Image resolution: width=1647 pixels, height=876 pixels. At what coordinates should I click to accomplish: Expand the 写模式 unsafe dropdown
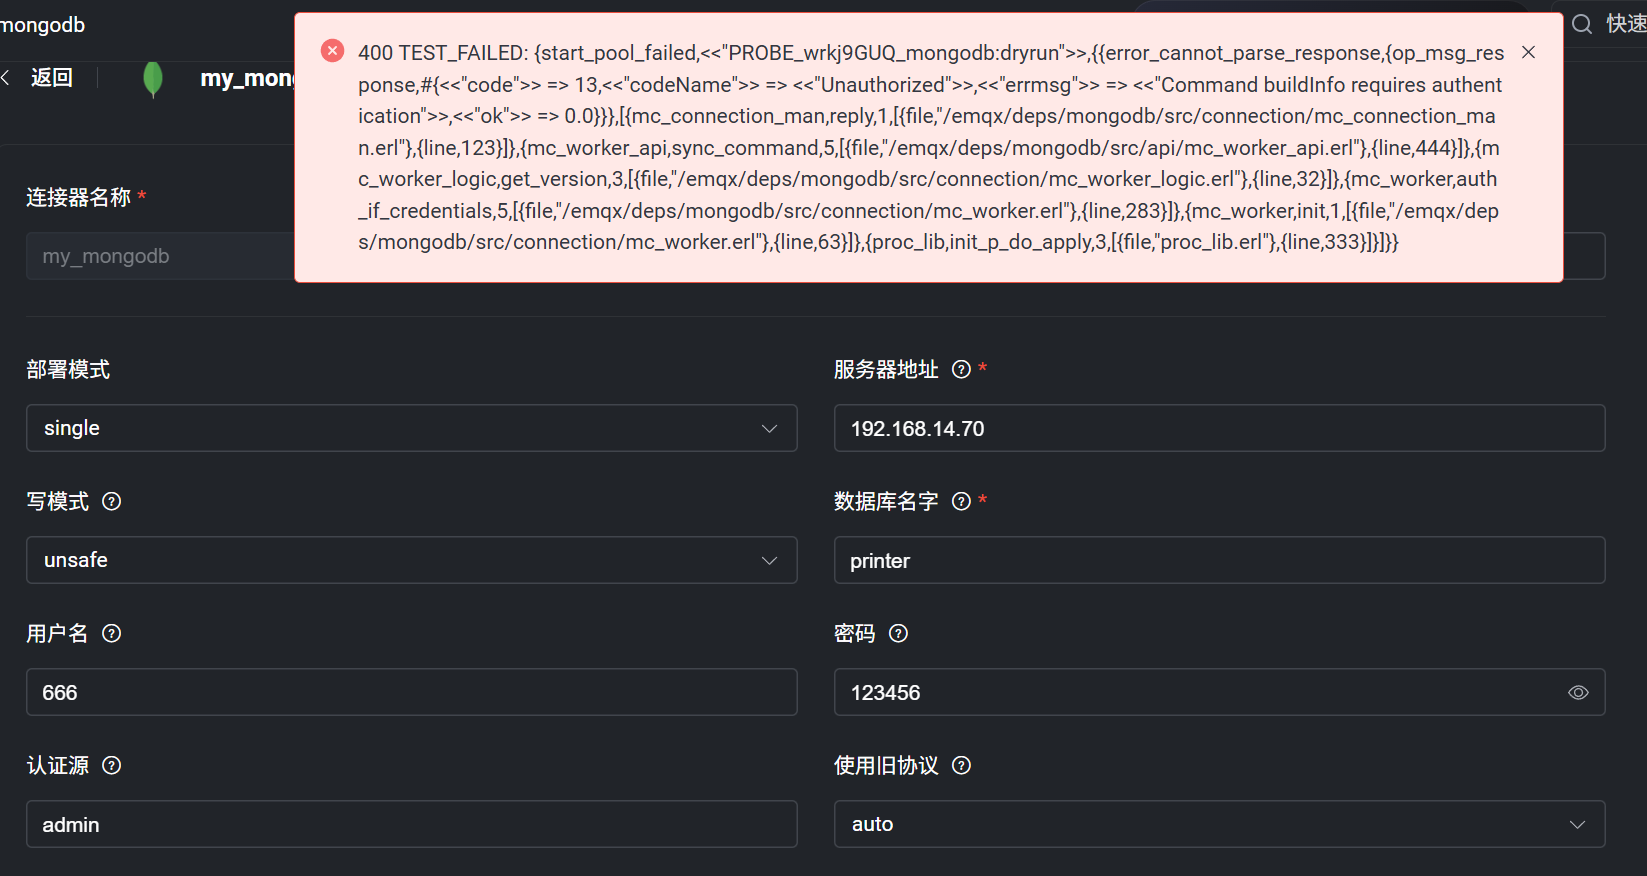pyautogui.click(x=411, y=560)
